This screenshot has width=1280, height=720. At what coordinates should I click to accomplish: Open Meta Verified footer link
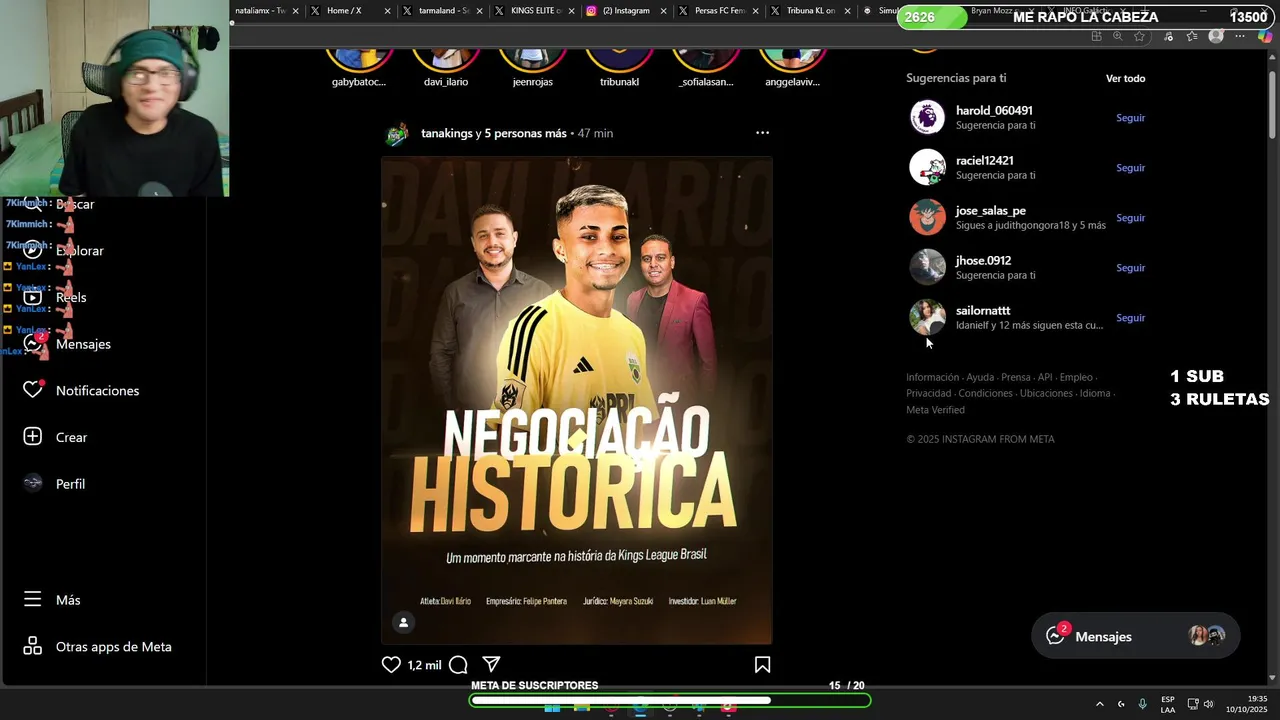pyautogui.click(x=935, y=410)
